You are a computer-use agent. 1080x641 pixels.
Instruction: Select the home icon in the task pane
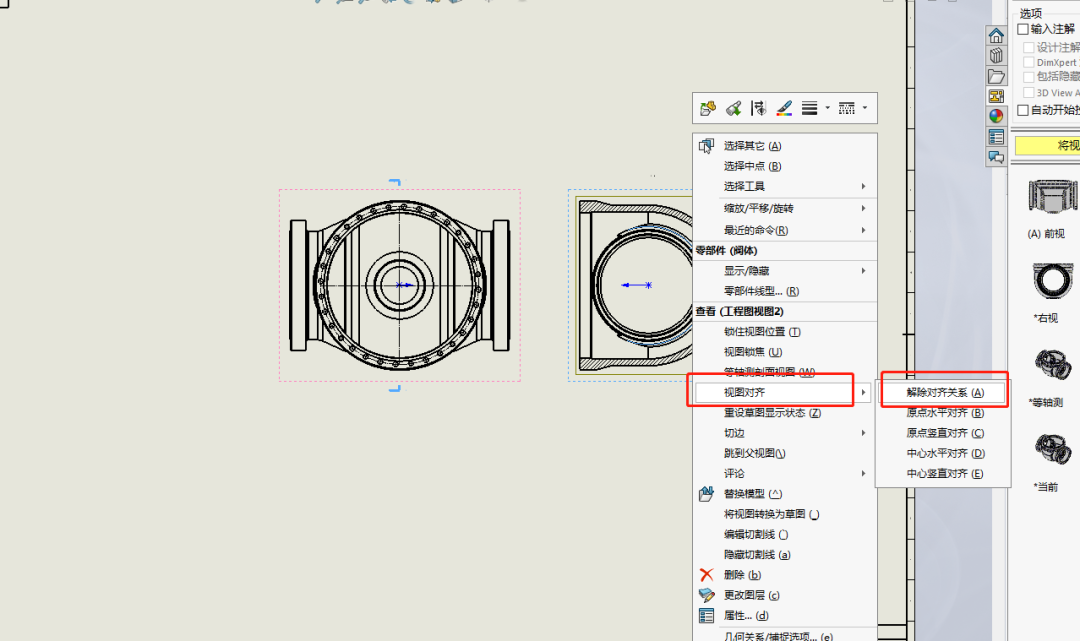coord(996,34)
